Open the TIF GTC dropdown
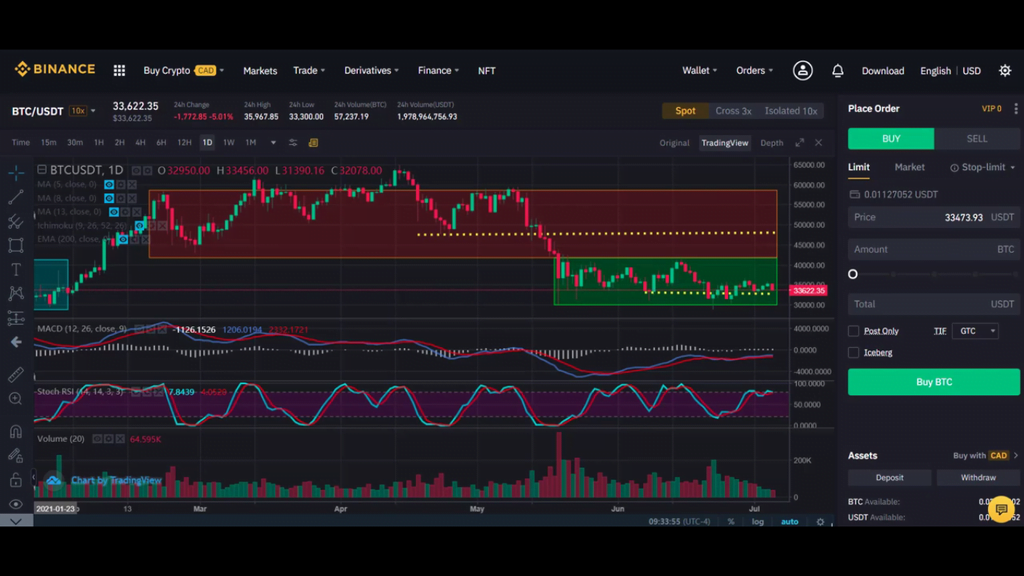Viewport: 1024px width, 576px height. [975, 331]
